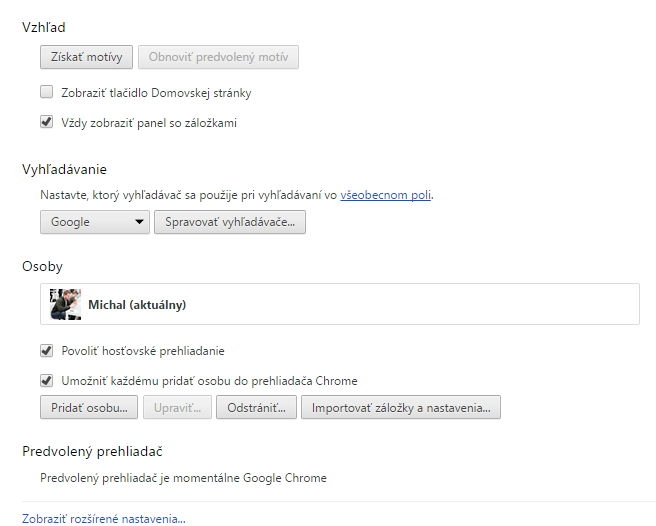Untick Vždy zobraziť panel so záložkami checkbox
Screen dimensions: 656x526
click(46, 123)
